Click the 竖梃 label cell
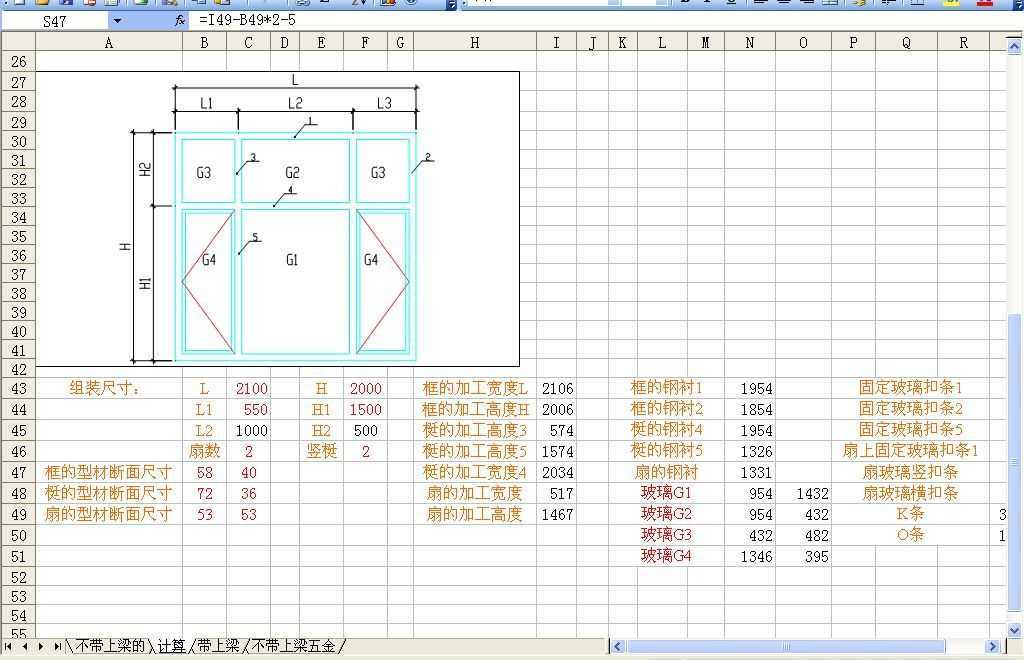 pos(321,451)
